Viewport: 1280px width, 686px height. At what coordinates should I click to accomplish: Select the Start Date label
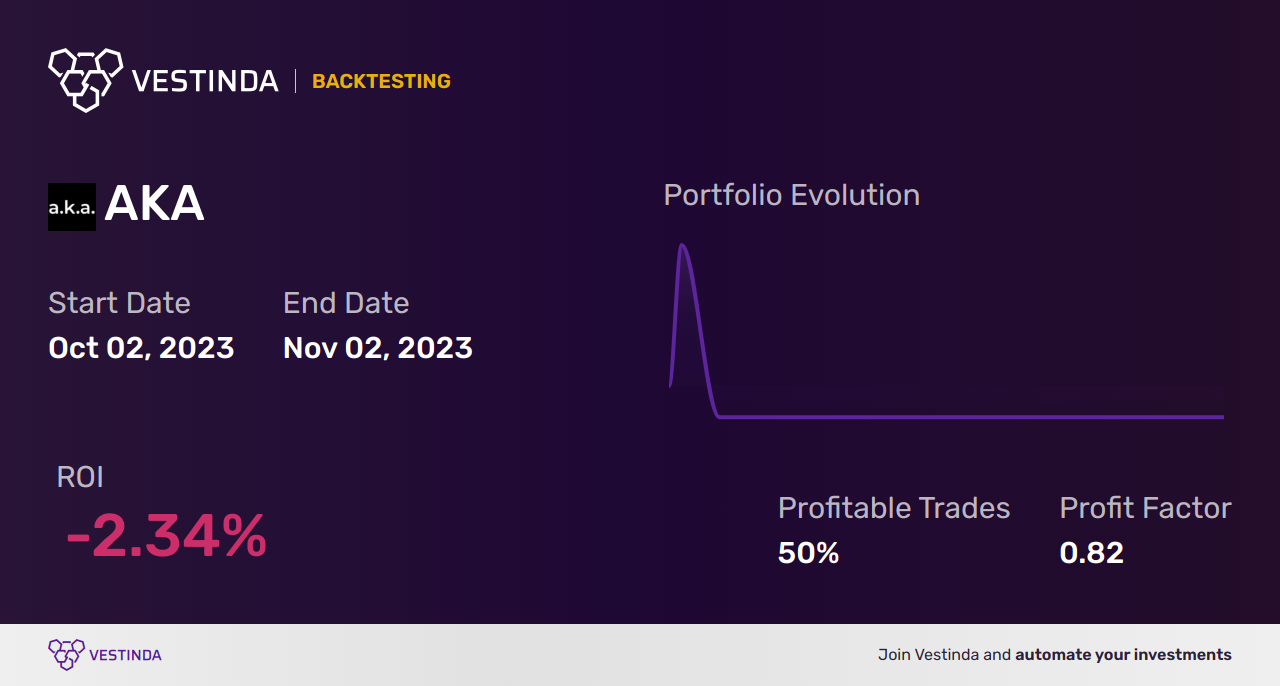tap(119, 303)
